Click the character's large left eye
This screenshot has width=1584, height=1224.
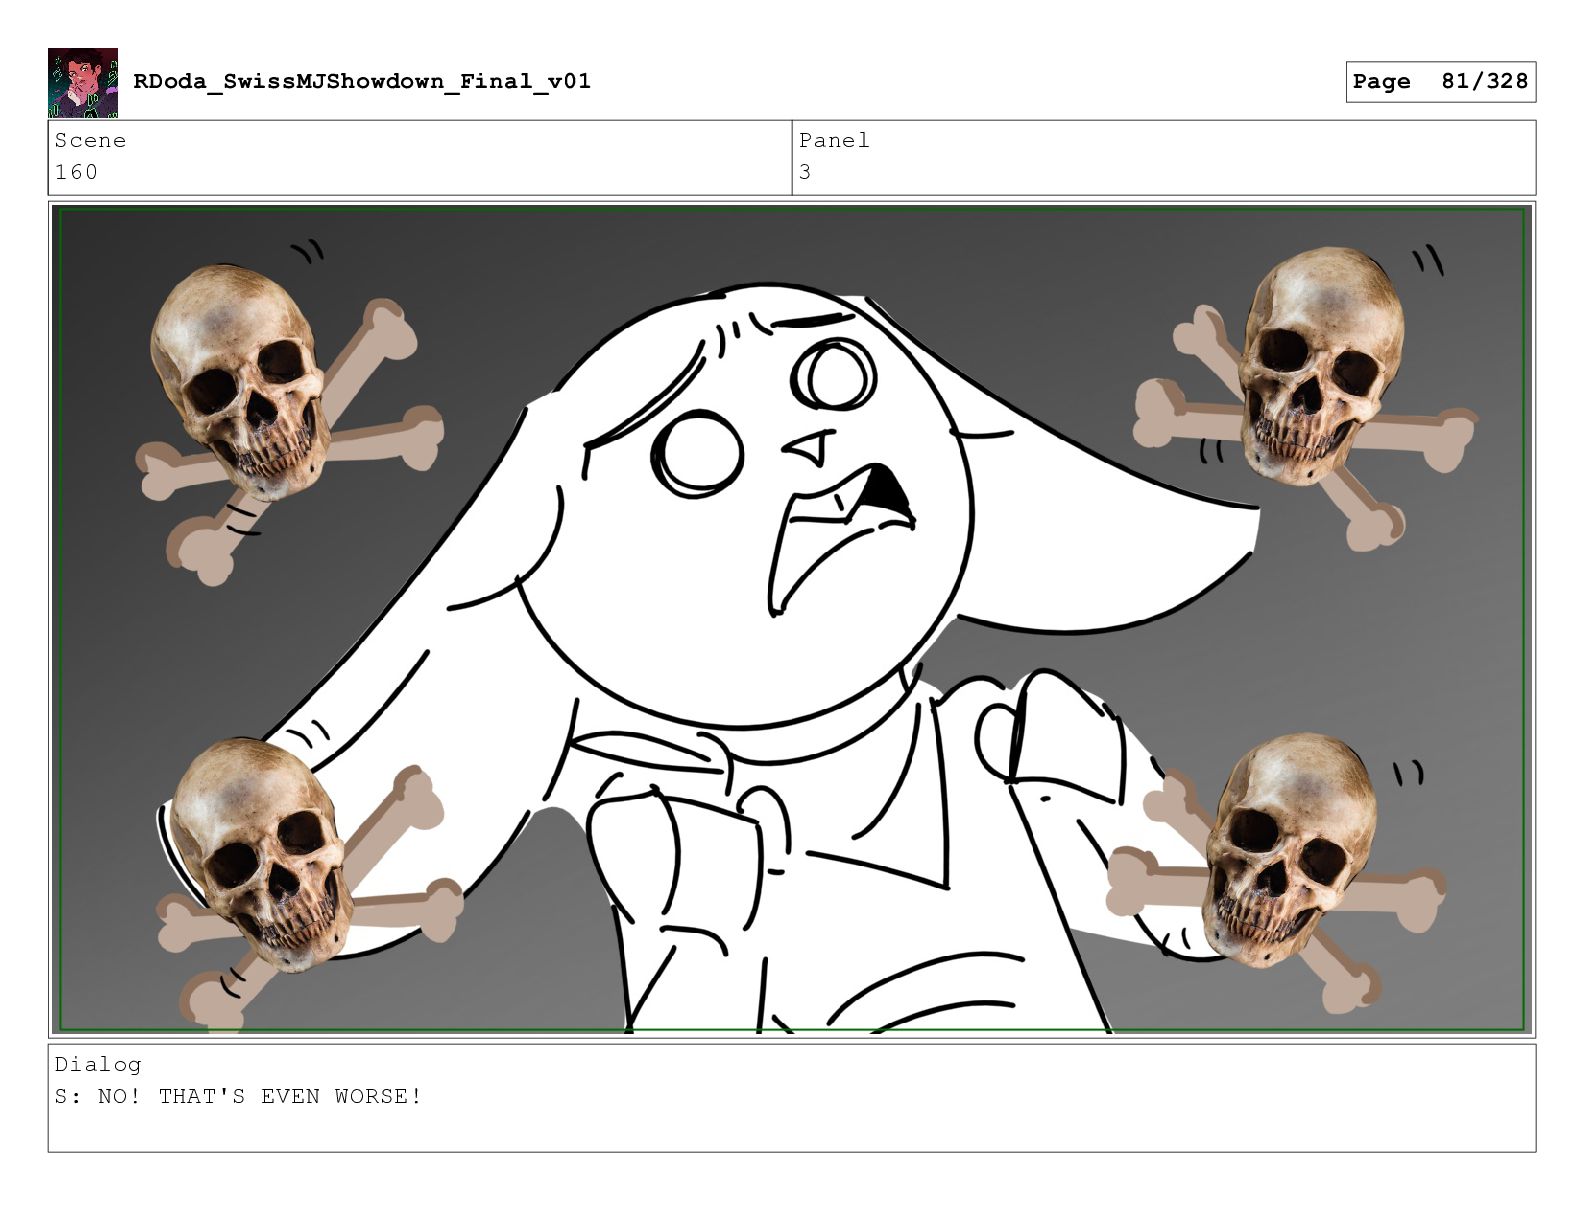tap(698, 453)
